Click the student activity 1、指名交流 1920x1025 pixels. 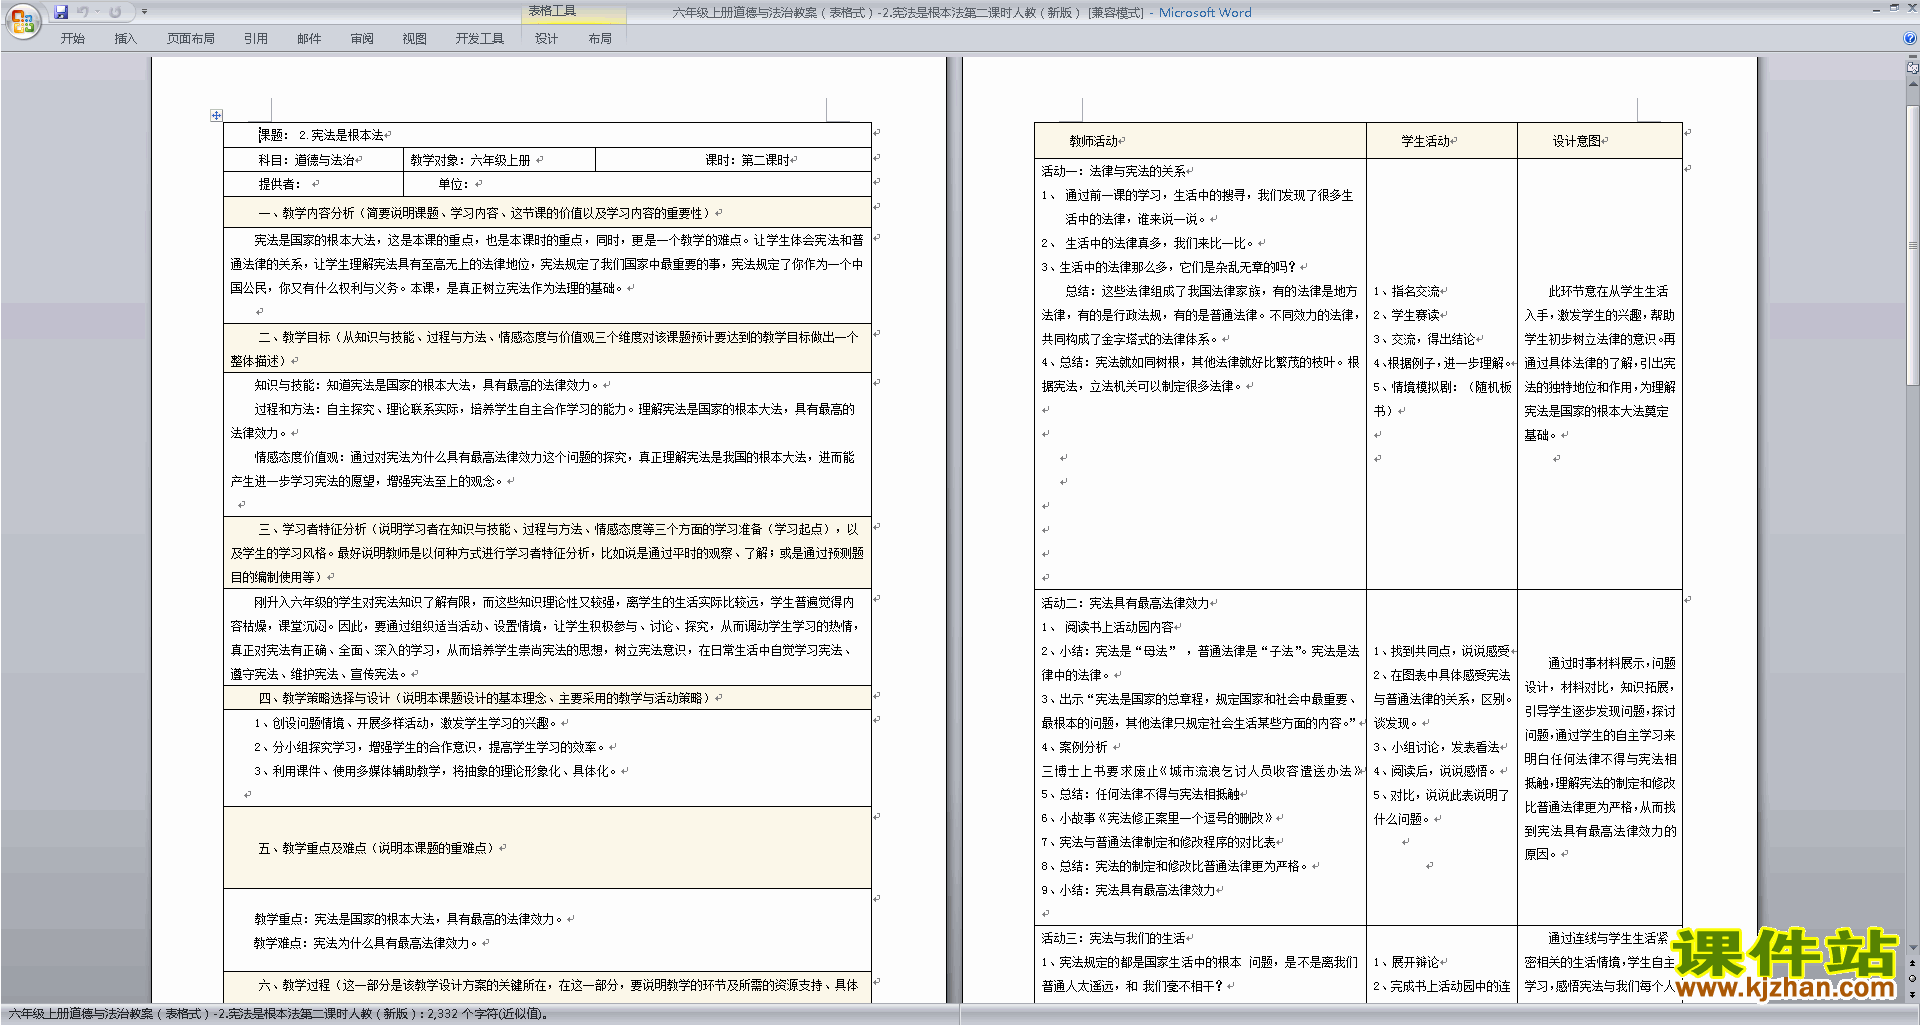[1408, 291]
